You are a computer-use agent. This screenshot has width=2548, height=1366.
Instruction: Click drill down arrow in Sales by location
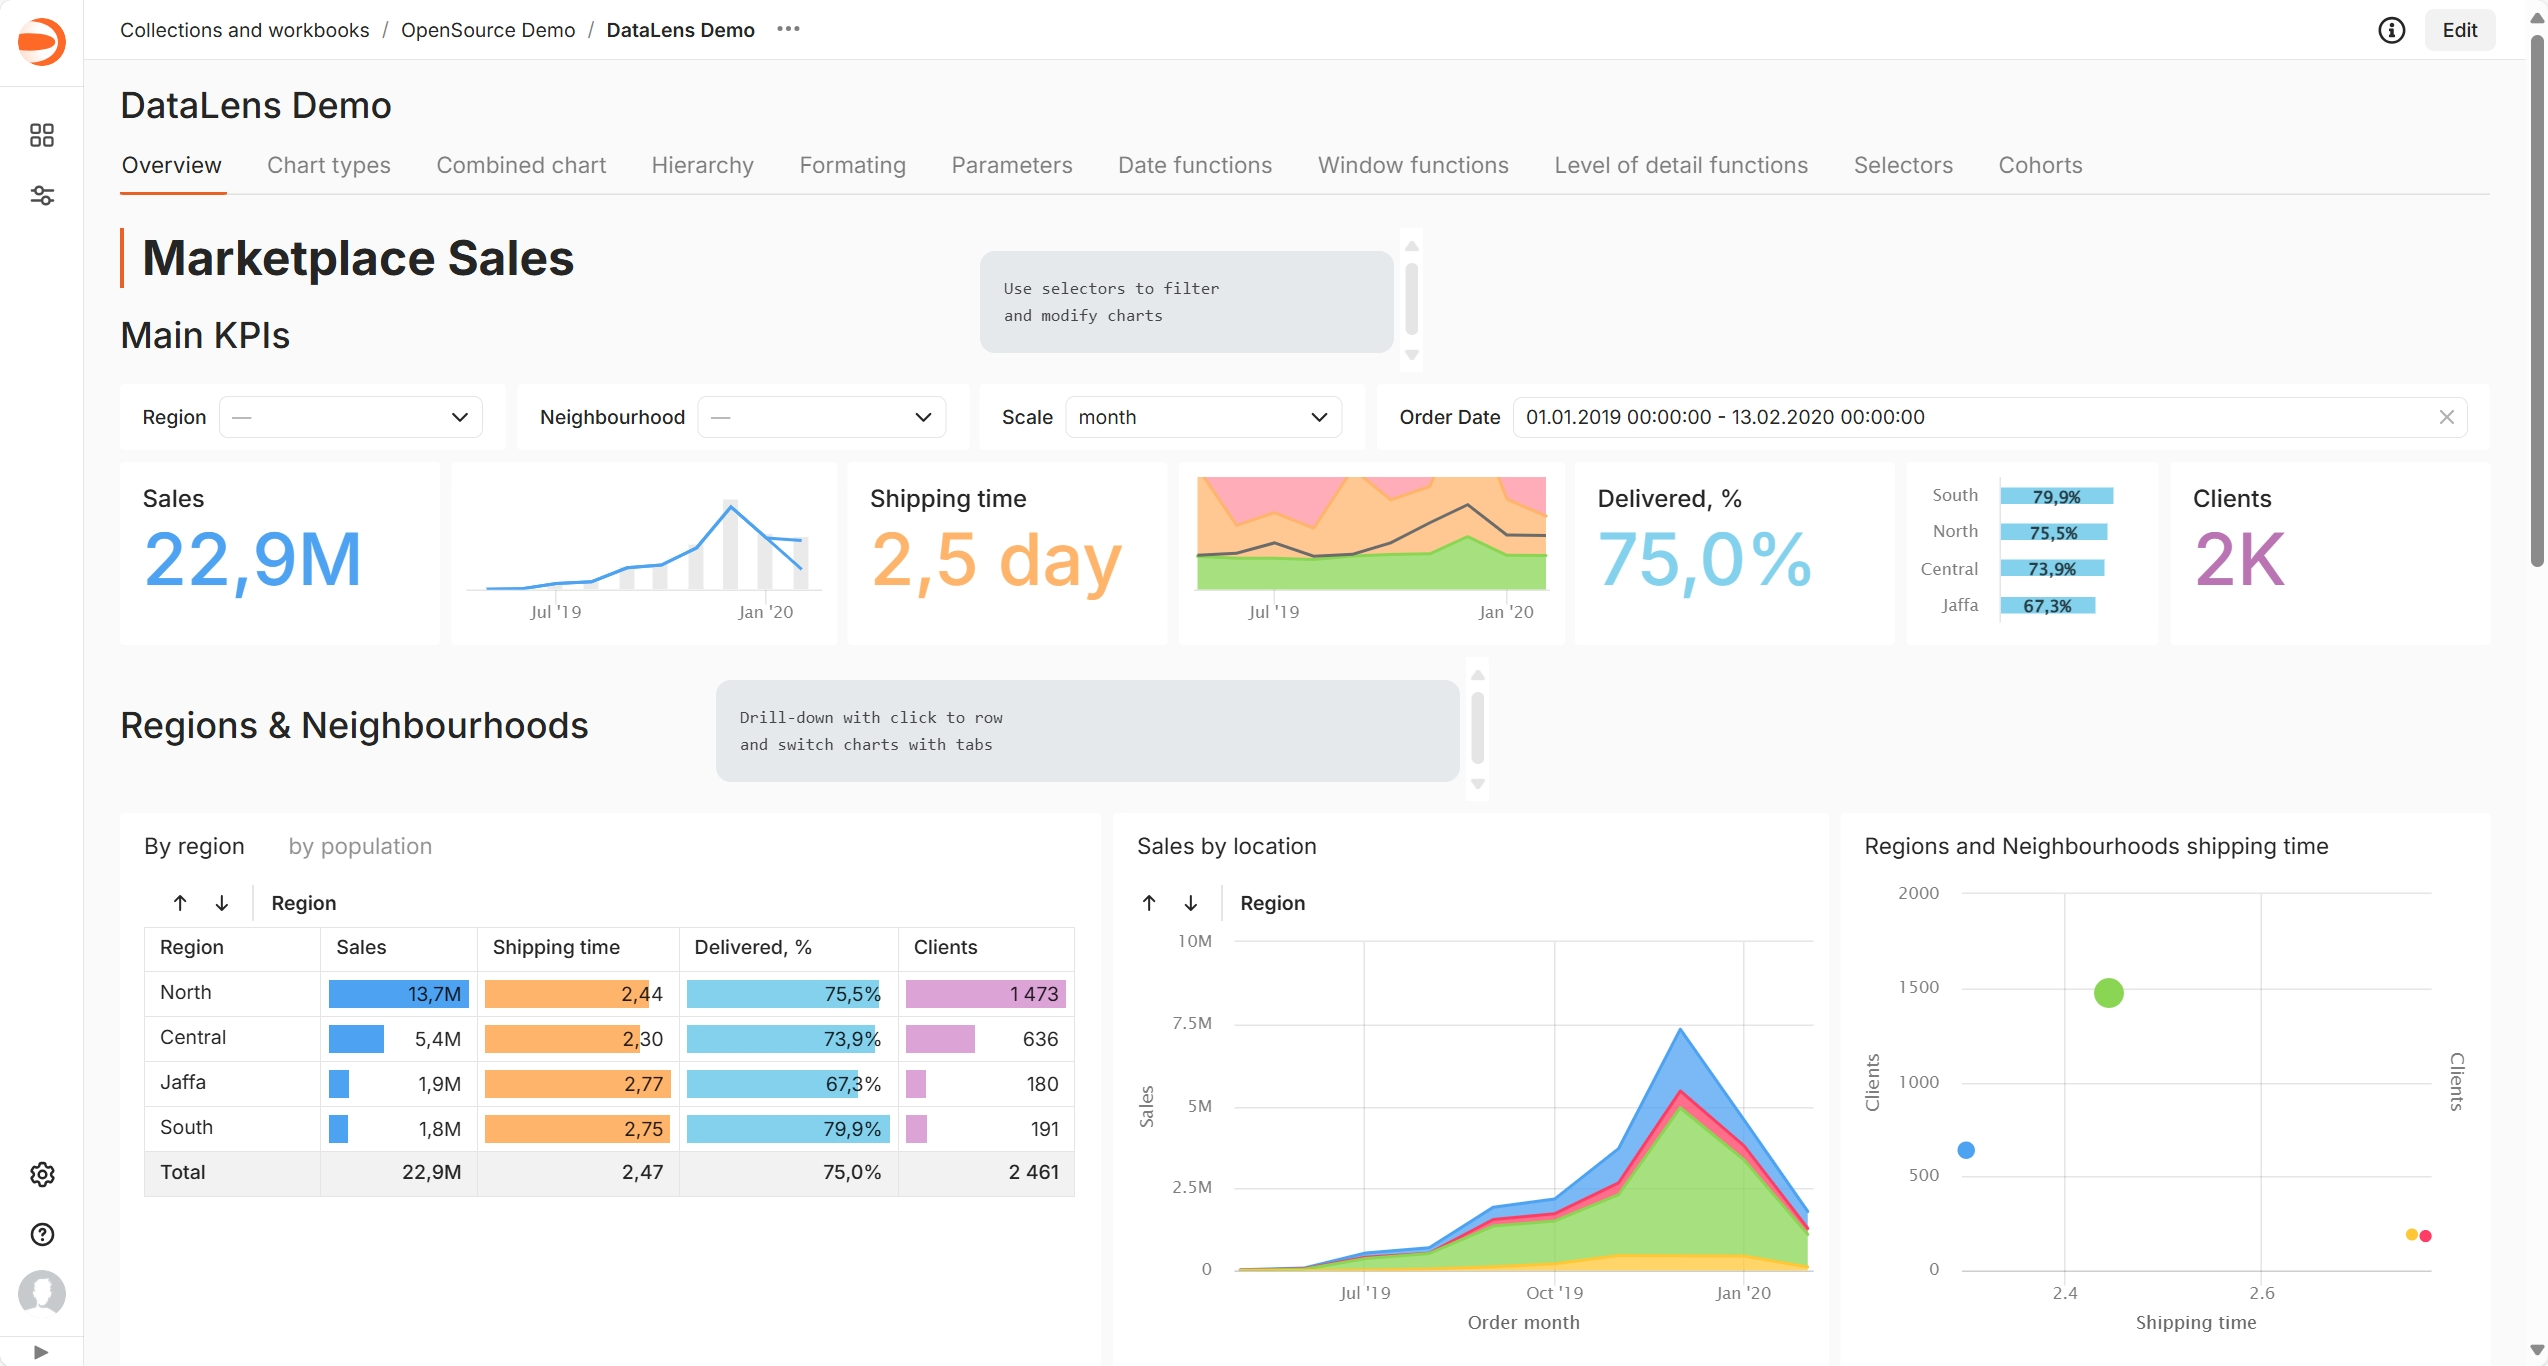pyautogui.click(x=1191, y=903)
